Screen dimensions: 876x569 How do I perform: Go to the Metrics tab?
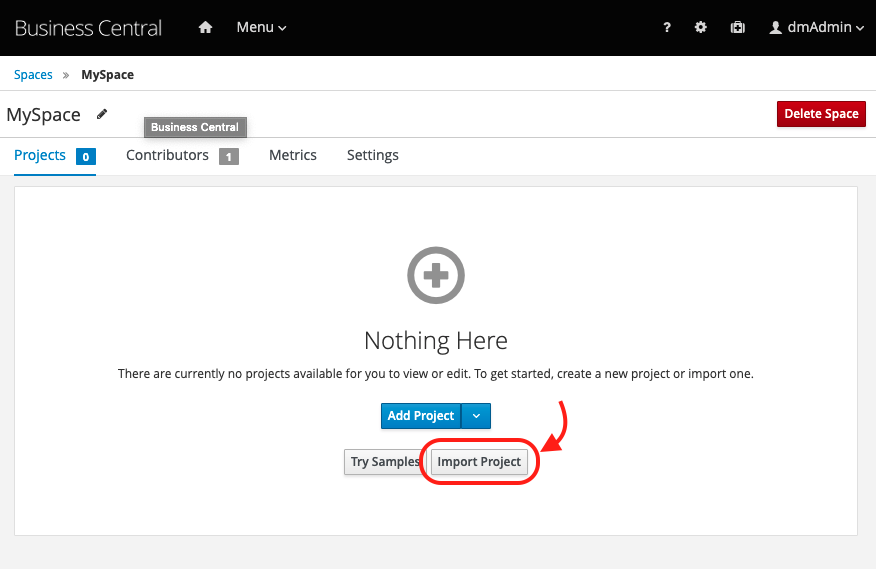pyautogui.click(x=293, y=155)
